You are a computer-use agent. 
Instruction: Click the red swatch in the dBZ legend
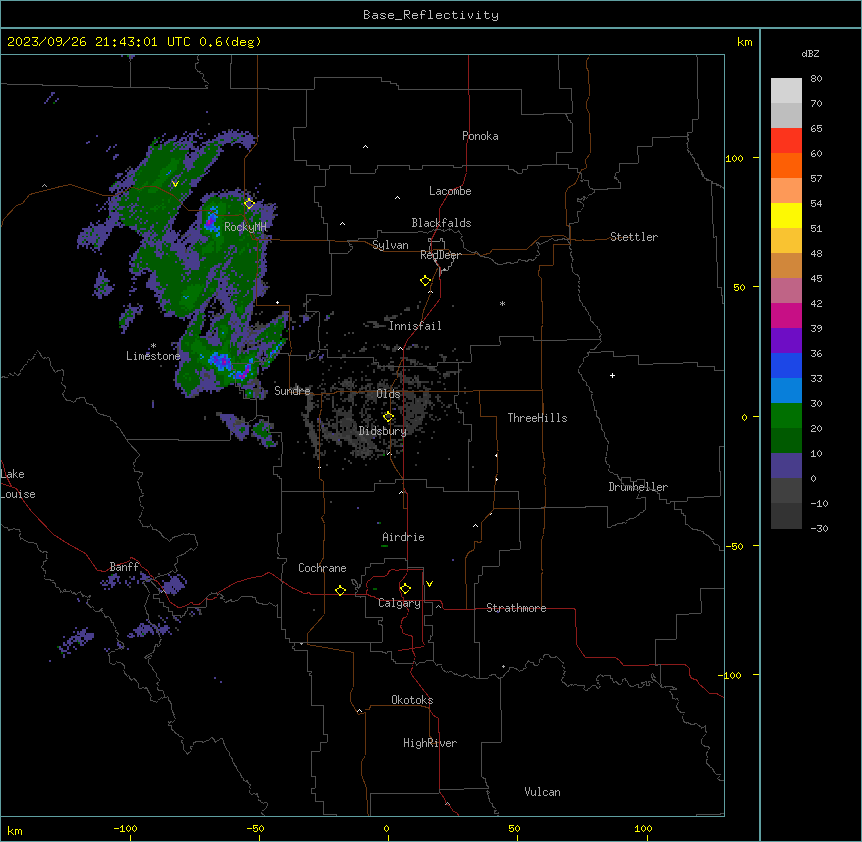coord(786,141)
